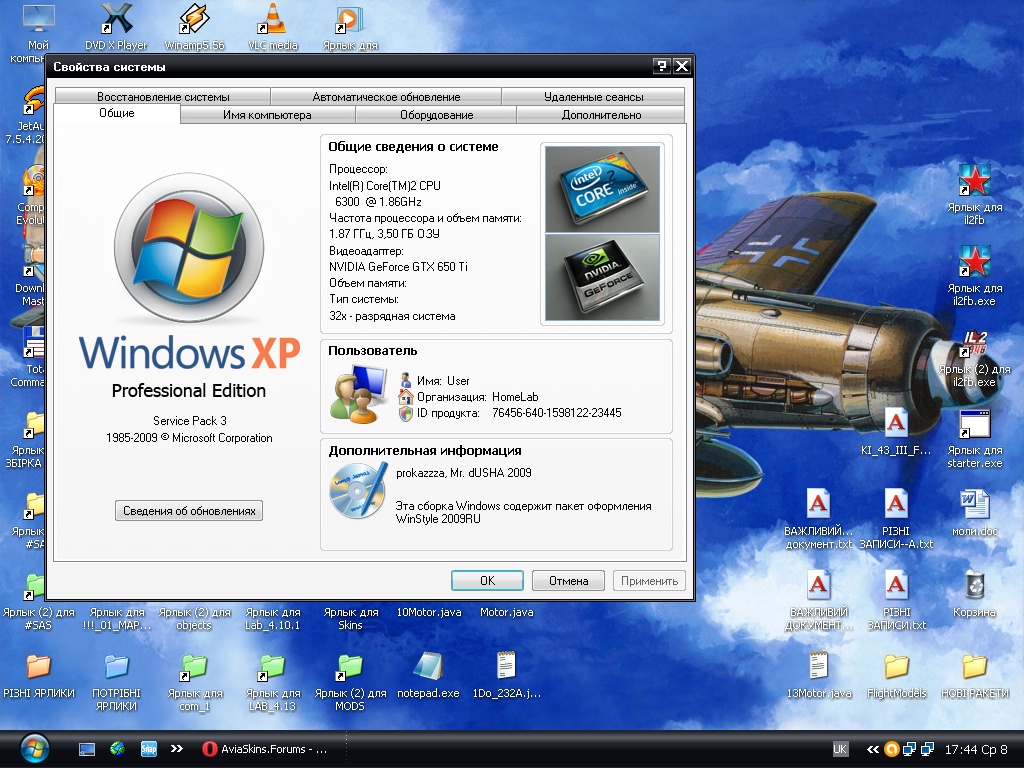Click the 'Организация: HomeLab' line
Screen dimensions: 1024x768
(x=477, y=396)
